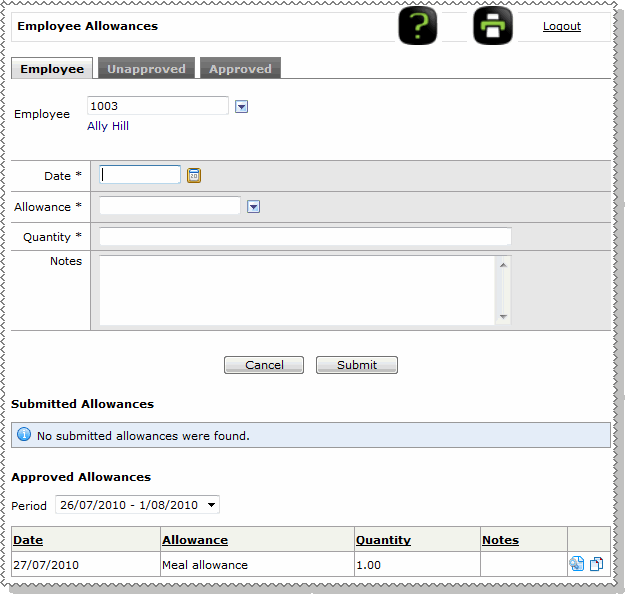Click inside the Notes text area
634x603 pixels.
297,290
